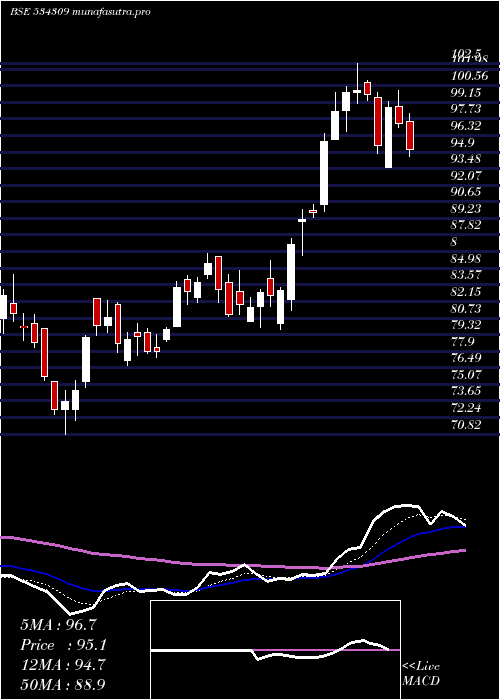Click the 97.73 price axis label
Screen dimensions: 500x700
[466, 109]
